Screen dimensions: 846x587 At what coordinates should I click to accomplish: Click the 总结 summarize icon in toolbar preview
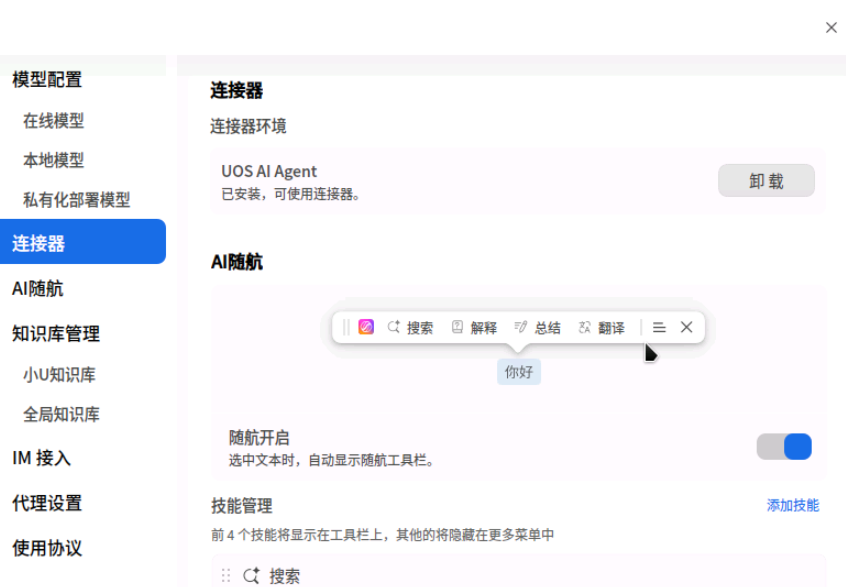point(521,327)
